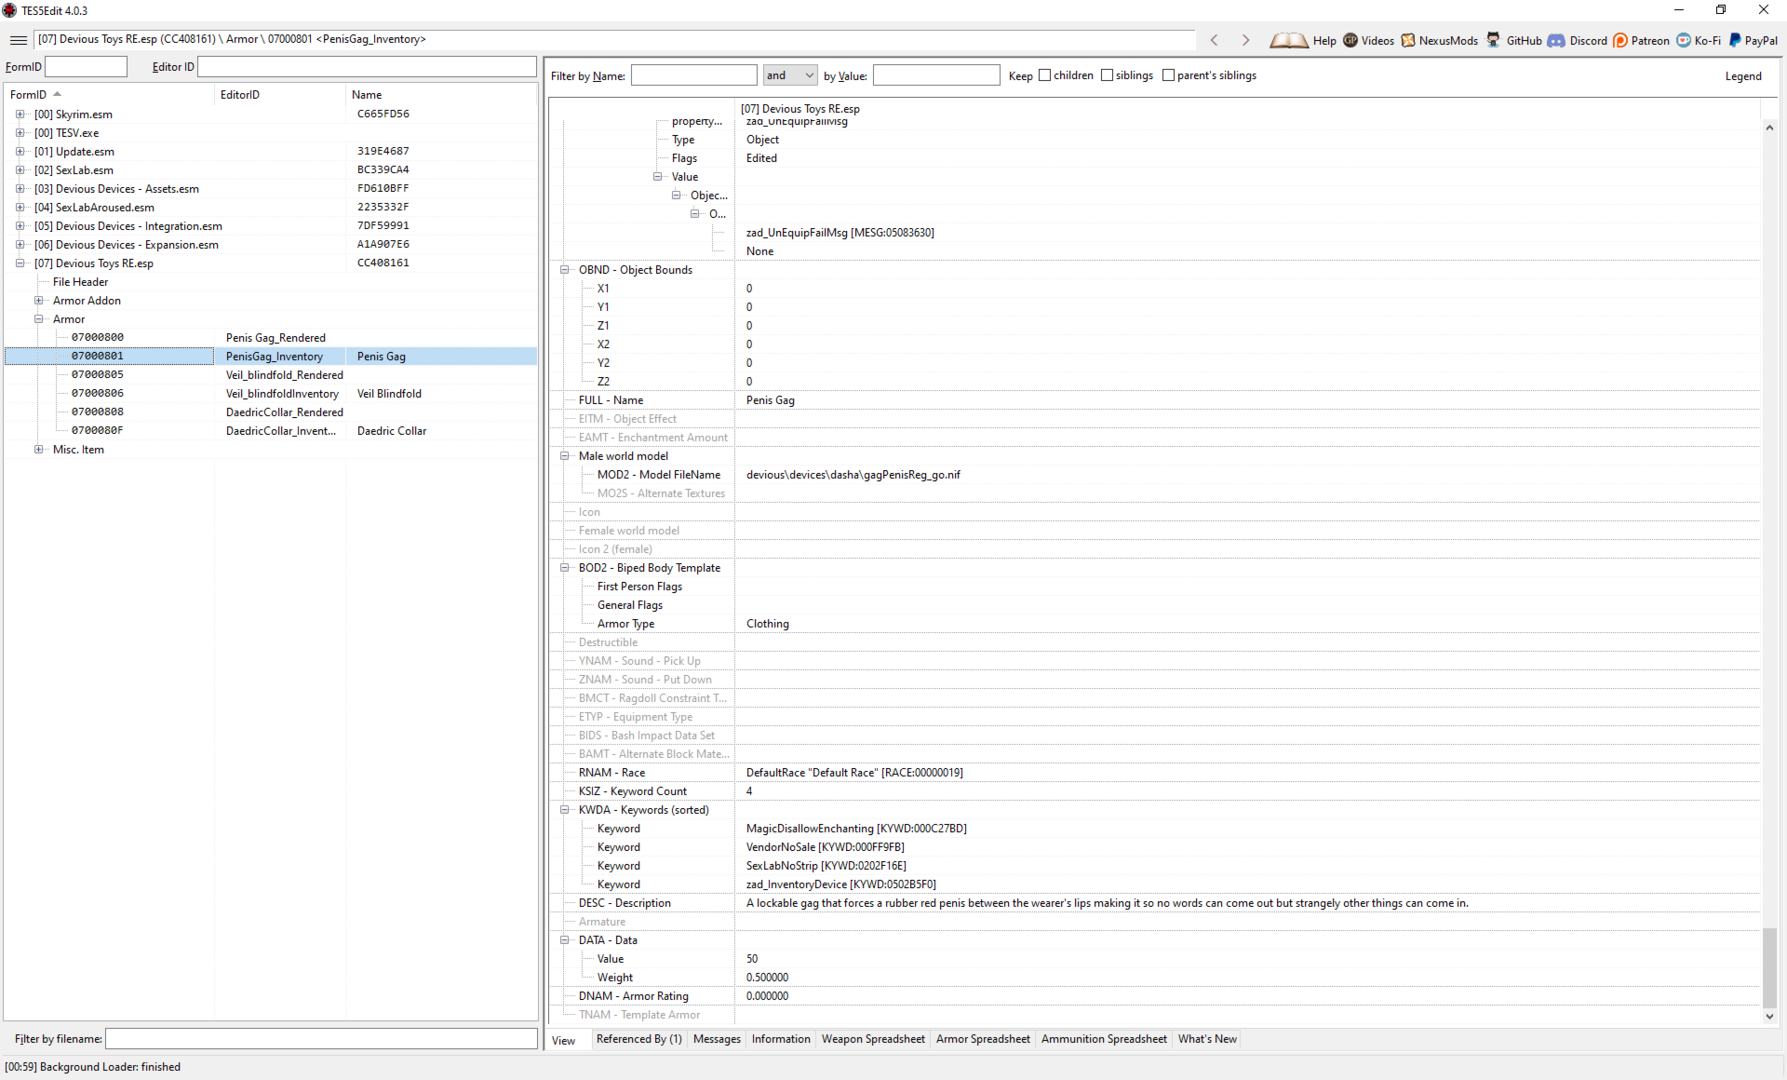The height and width of the screenshot is (1080, 1787).
Task: Open the PayPal donation link
Action: 1753,40
